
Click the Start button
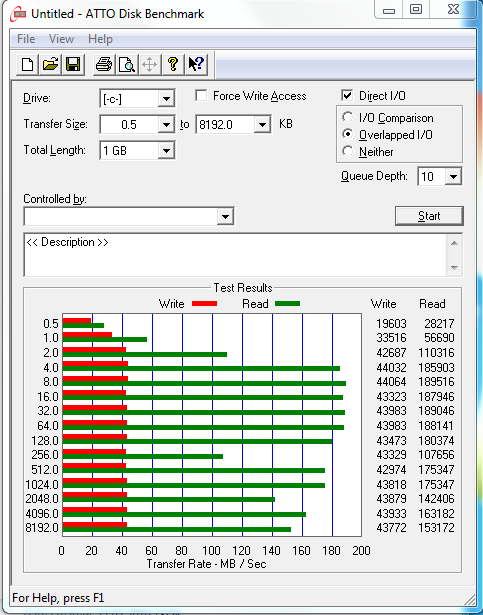point(429,216)
